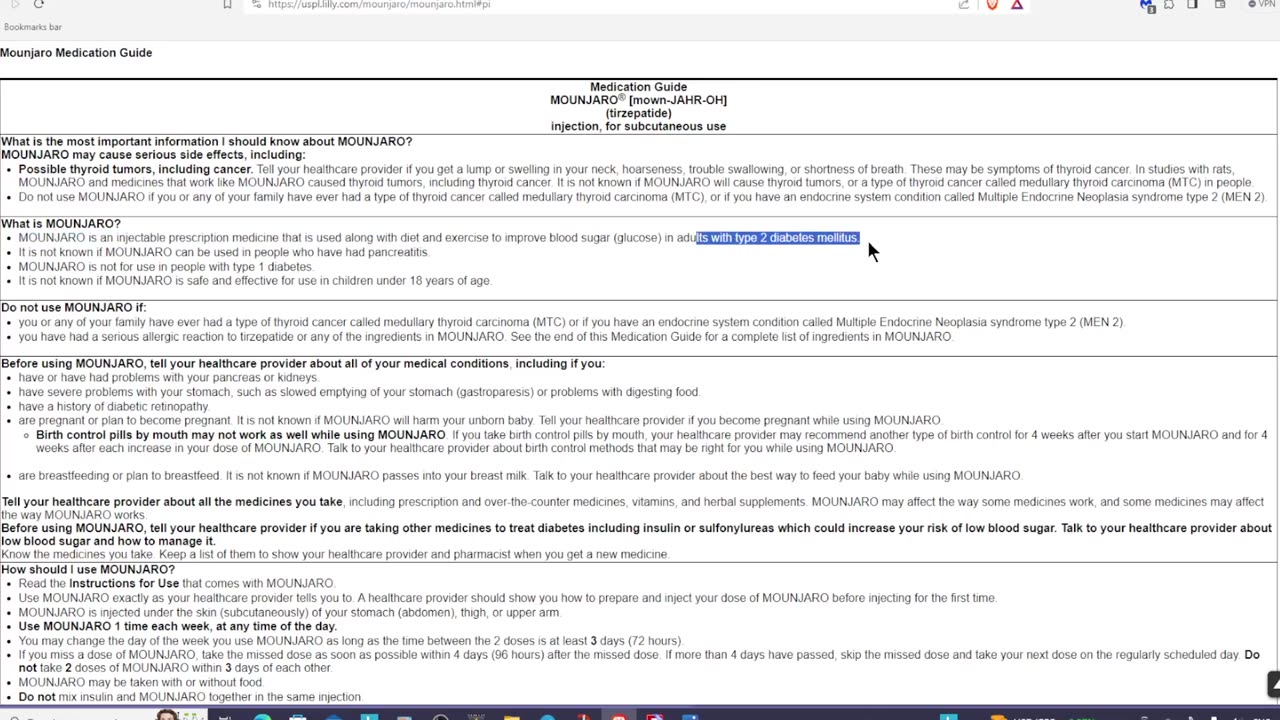The height and width of the screenshot is (720, 1280).
Task: Click the "What is MOUNJARO?" heading
Action: click(x=60, y=224)
